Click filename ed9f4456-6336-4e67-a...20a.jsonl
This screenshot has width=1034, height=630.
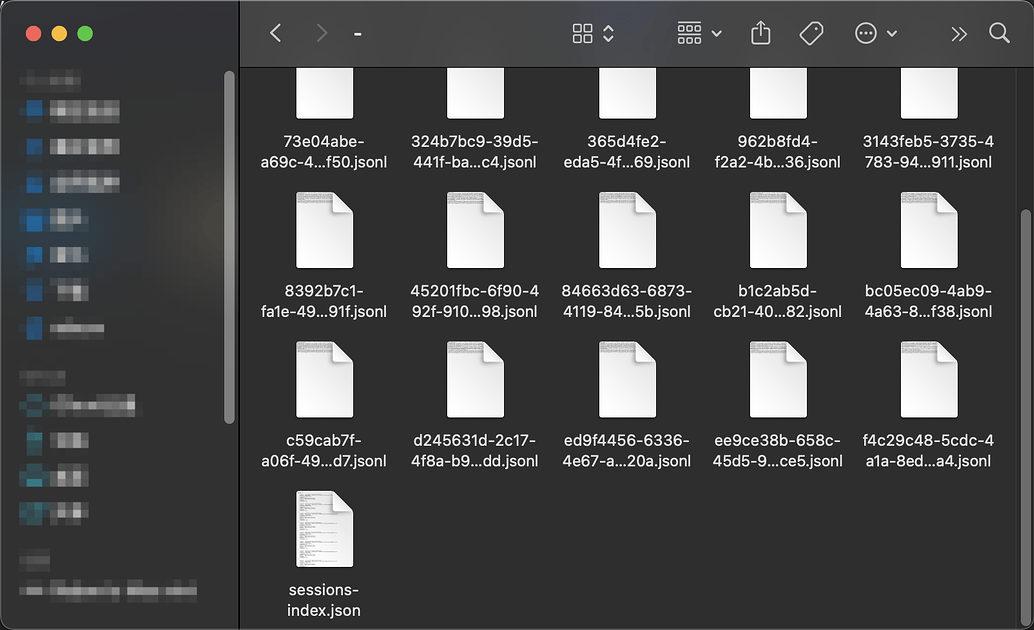pyautogui.click(x=627, y=451)
